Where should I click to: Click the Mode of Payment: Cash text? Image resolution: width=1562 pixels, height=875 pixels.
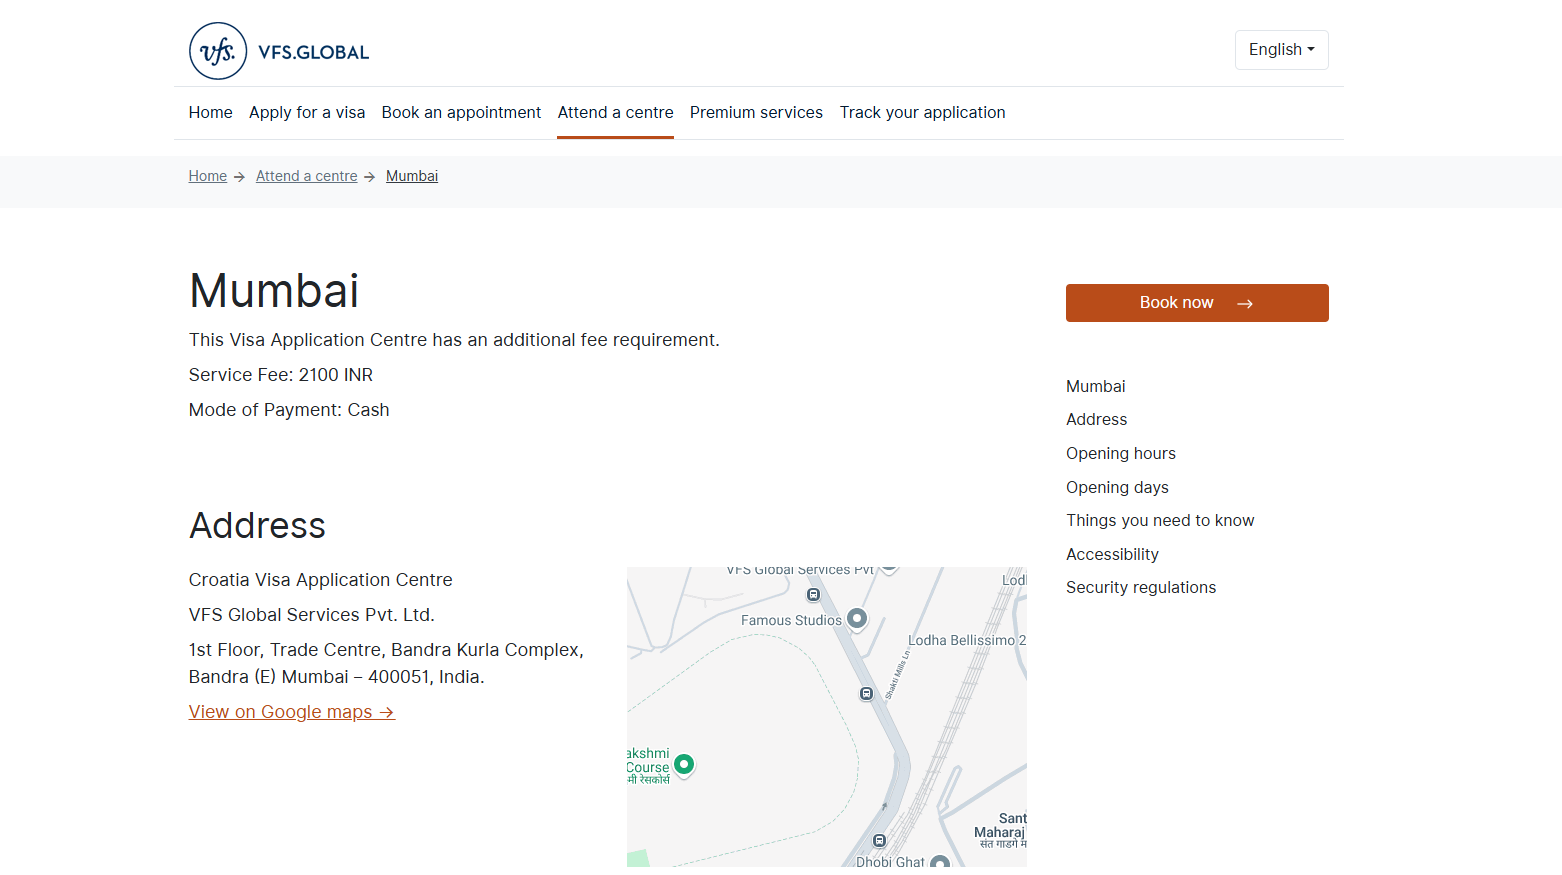[x=289, y=410]
